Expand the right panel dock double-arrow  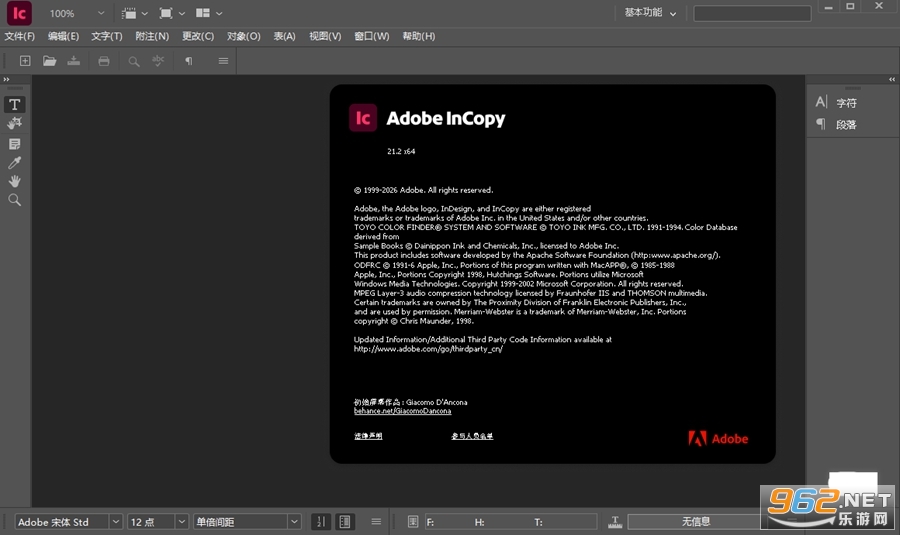pos(892,79)
